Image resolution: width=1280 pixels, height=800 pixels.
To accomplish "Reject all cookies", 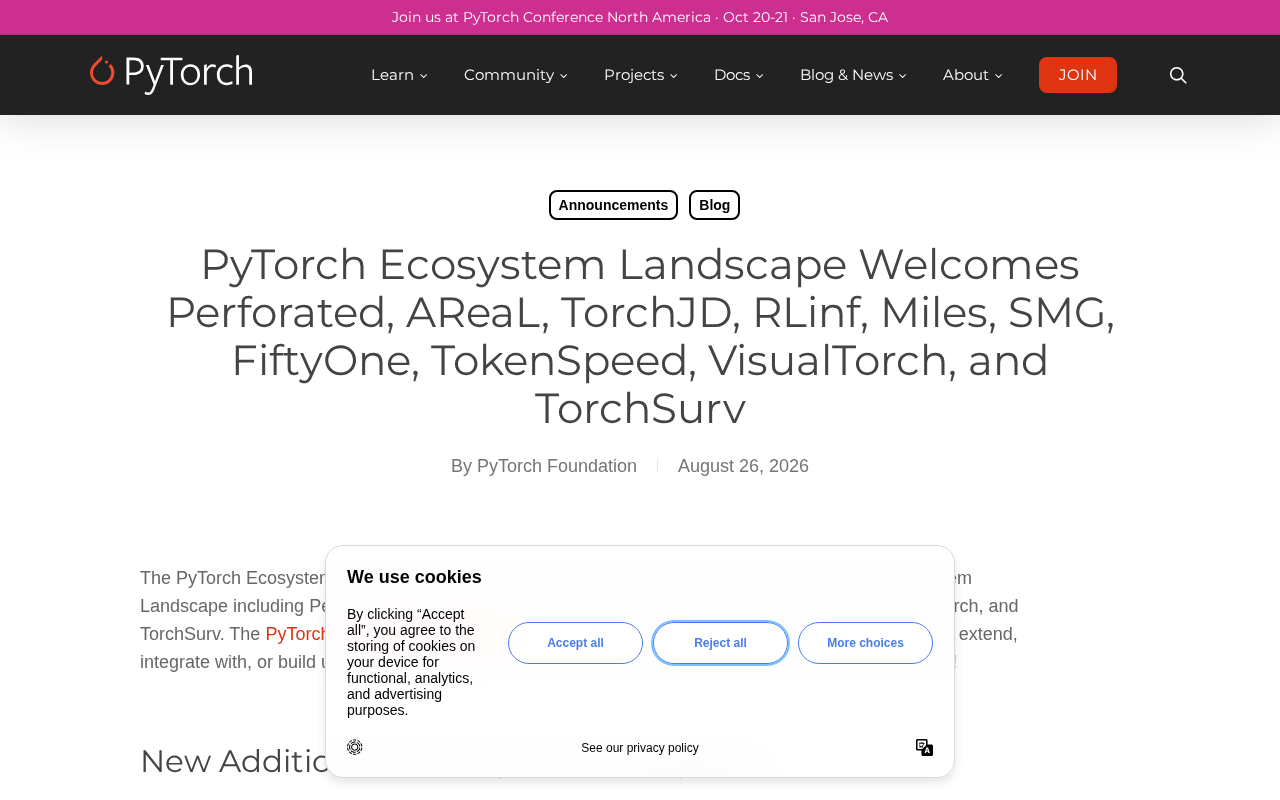I will pyautogui.click(x=720, y=643).
